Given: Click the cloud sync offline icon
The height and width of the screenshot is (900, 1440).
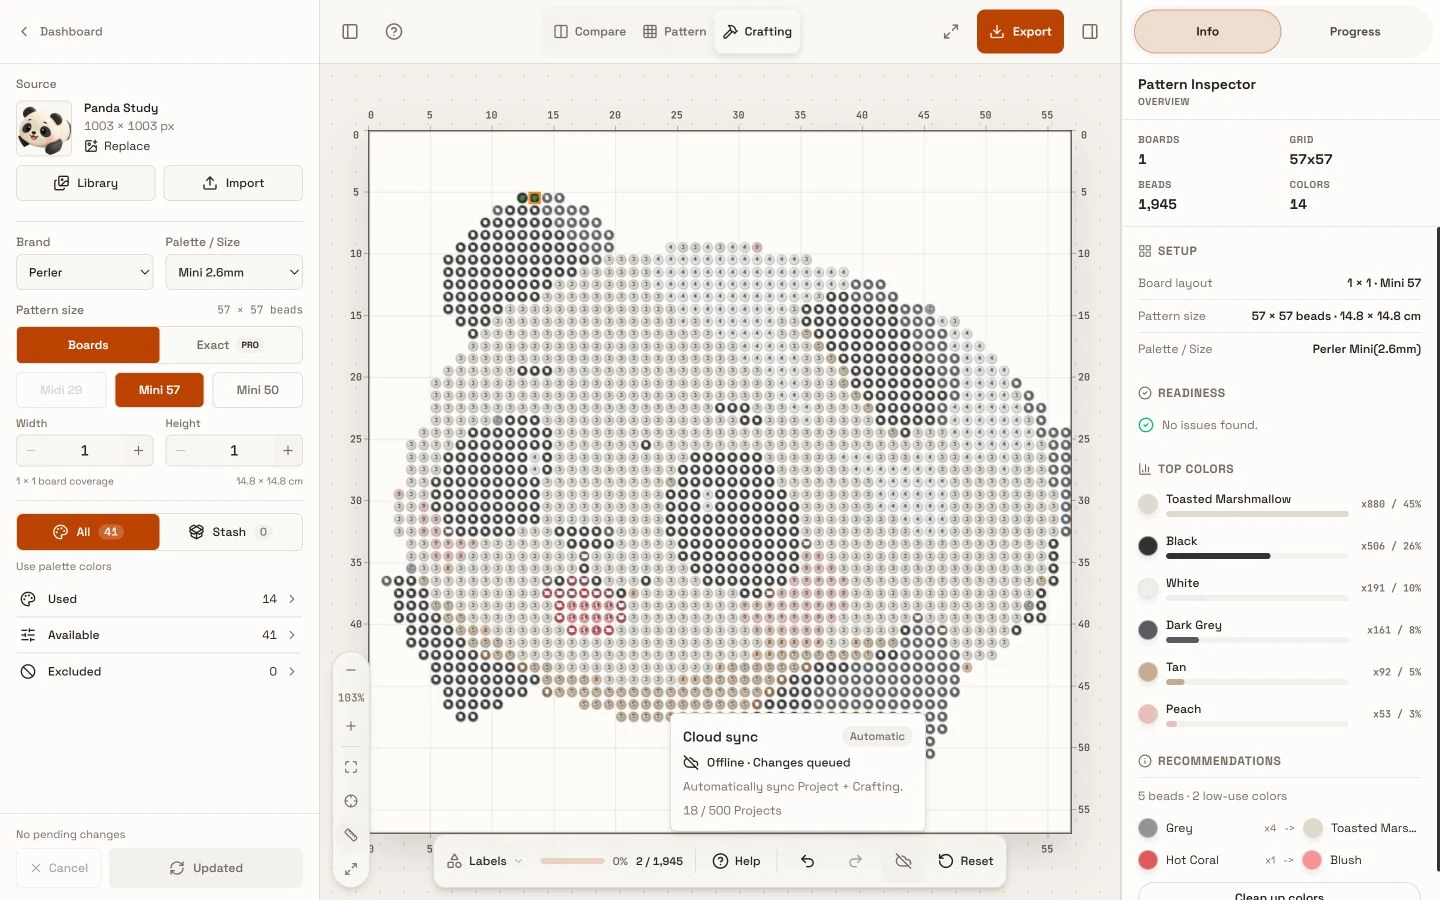Looking at the screenshot, I should pos(903,861).
